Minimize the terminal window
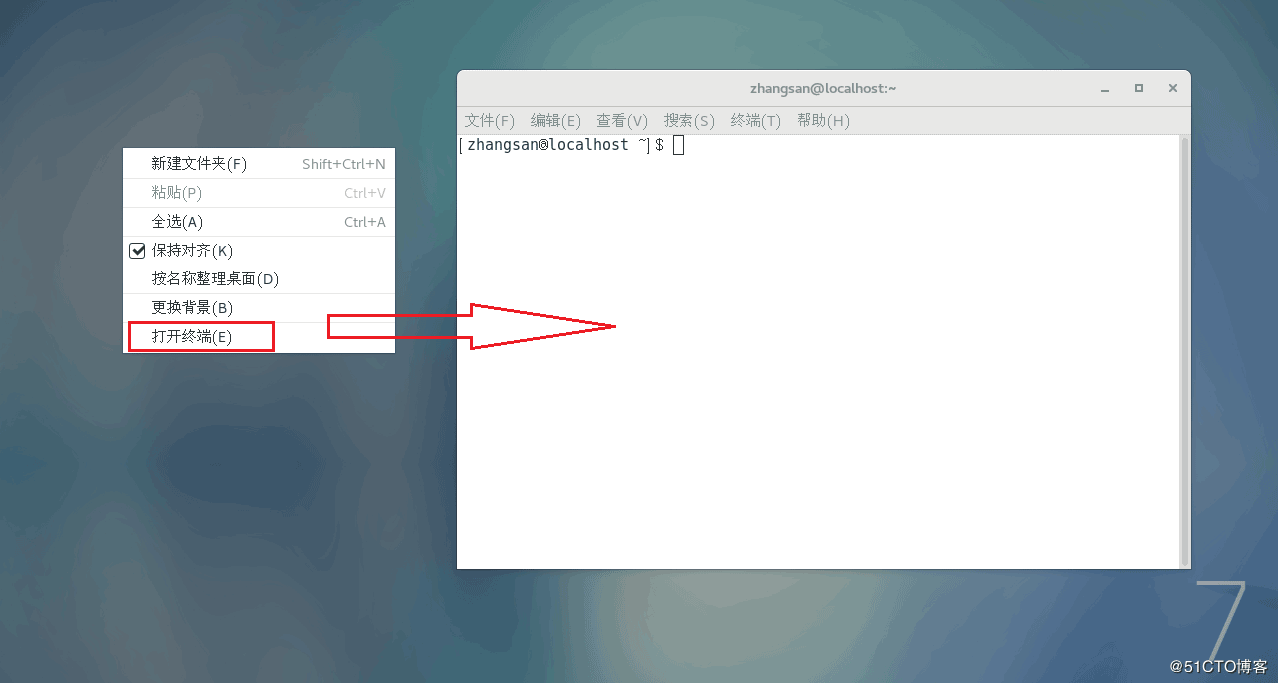The width and height of the screenshot is (1278, 684). [x=1105, y=89]
